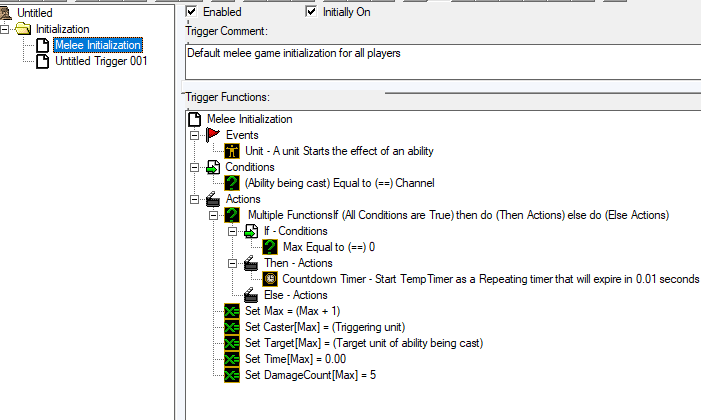Click the unit event icon for ability effect
Screen dimensions: 701x420
click(232, 151)
